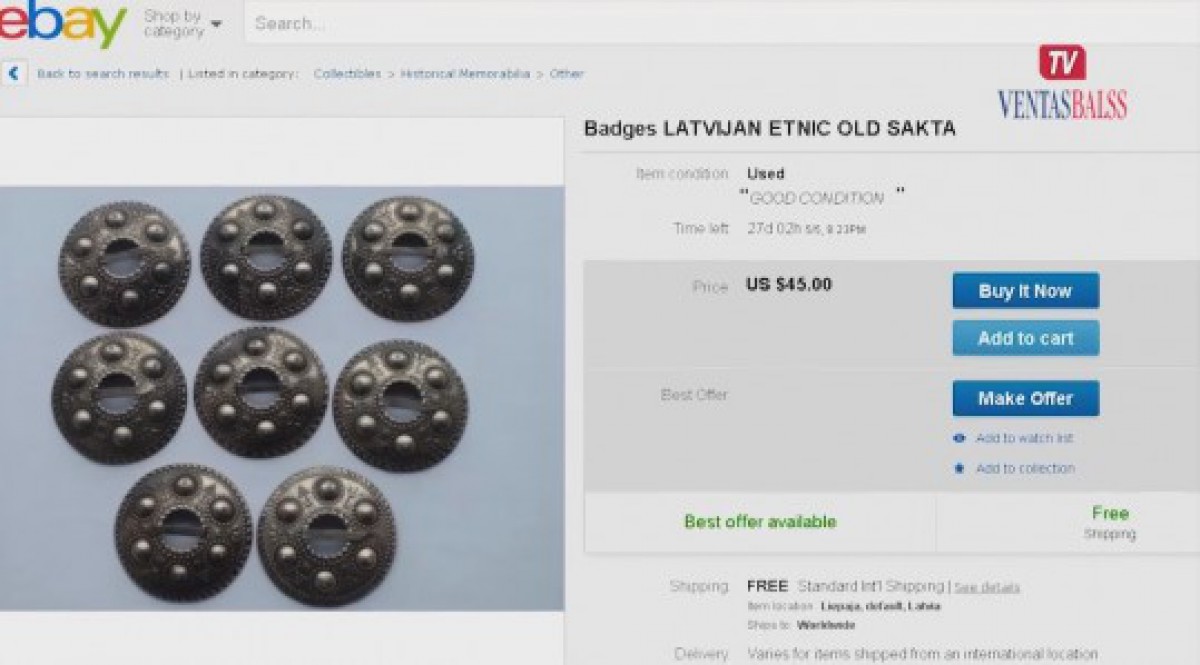Focus the Search input field

(720, 23)
